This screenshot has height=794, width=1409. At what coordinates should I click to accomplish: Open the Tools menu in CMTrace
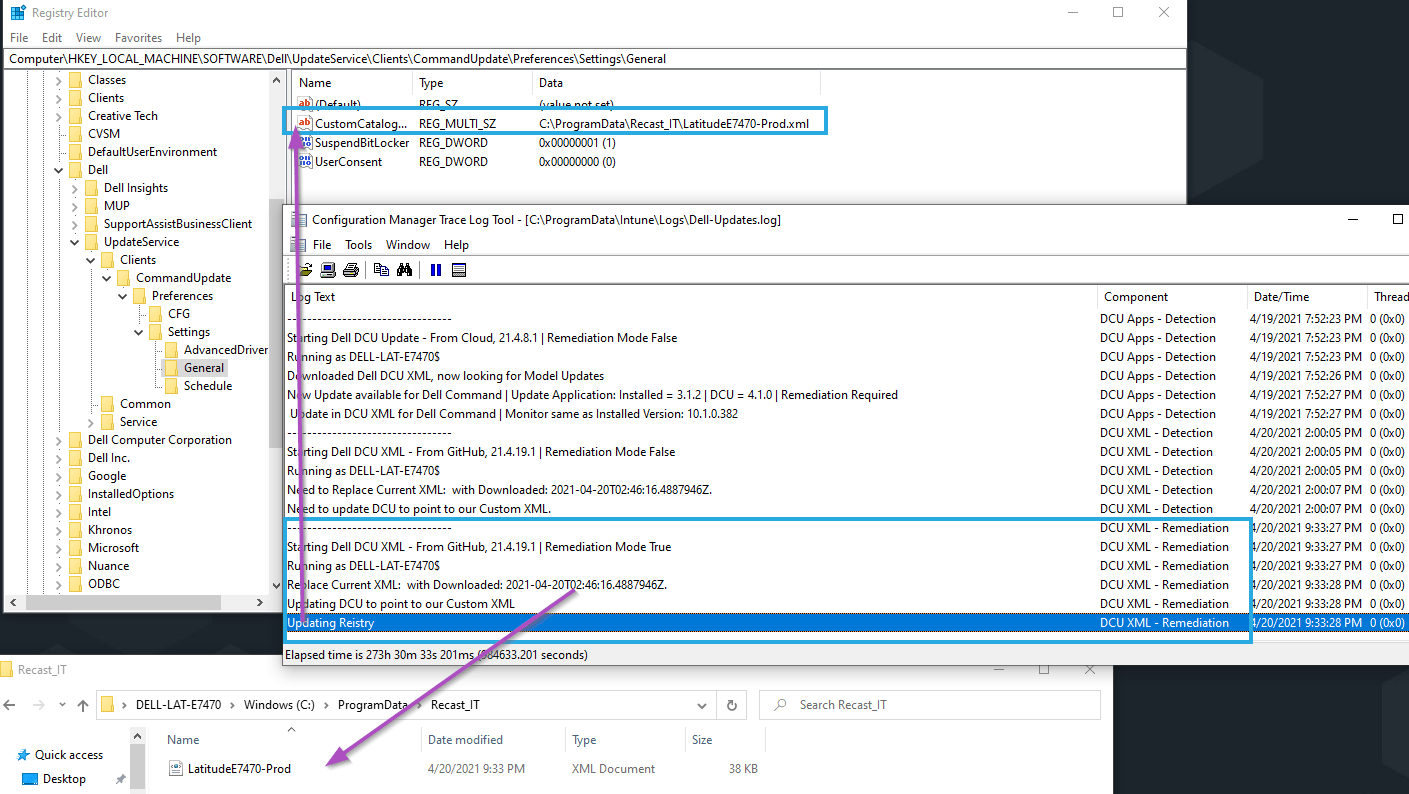click(x=358, y=245)
